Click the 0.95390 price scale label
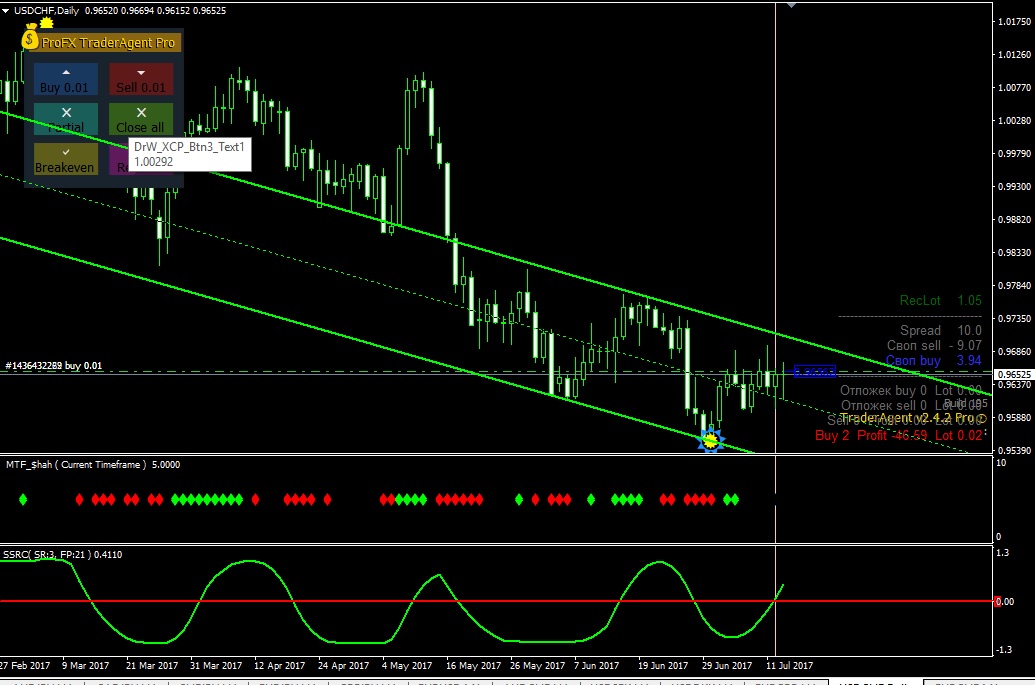Viewport: 1035px width, 685px height. 1015,451
